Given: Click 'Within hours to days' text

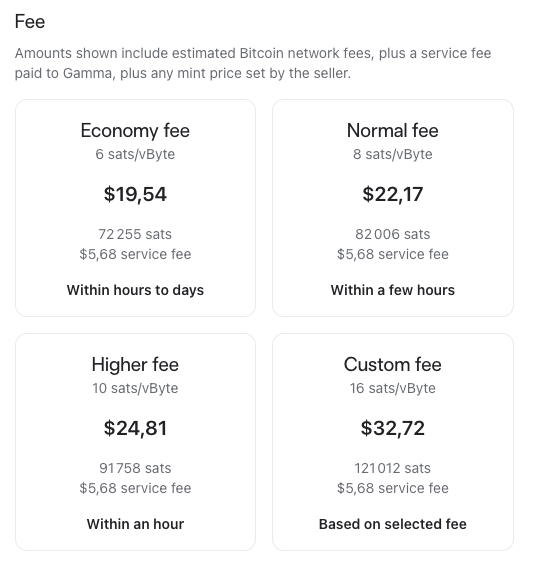Looking at the screenshot, I should [135, 290].
